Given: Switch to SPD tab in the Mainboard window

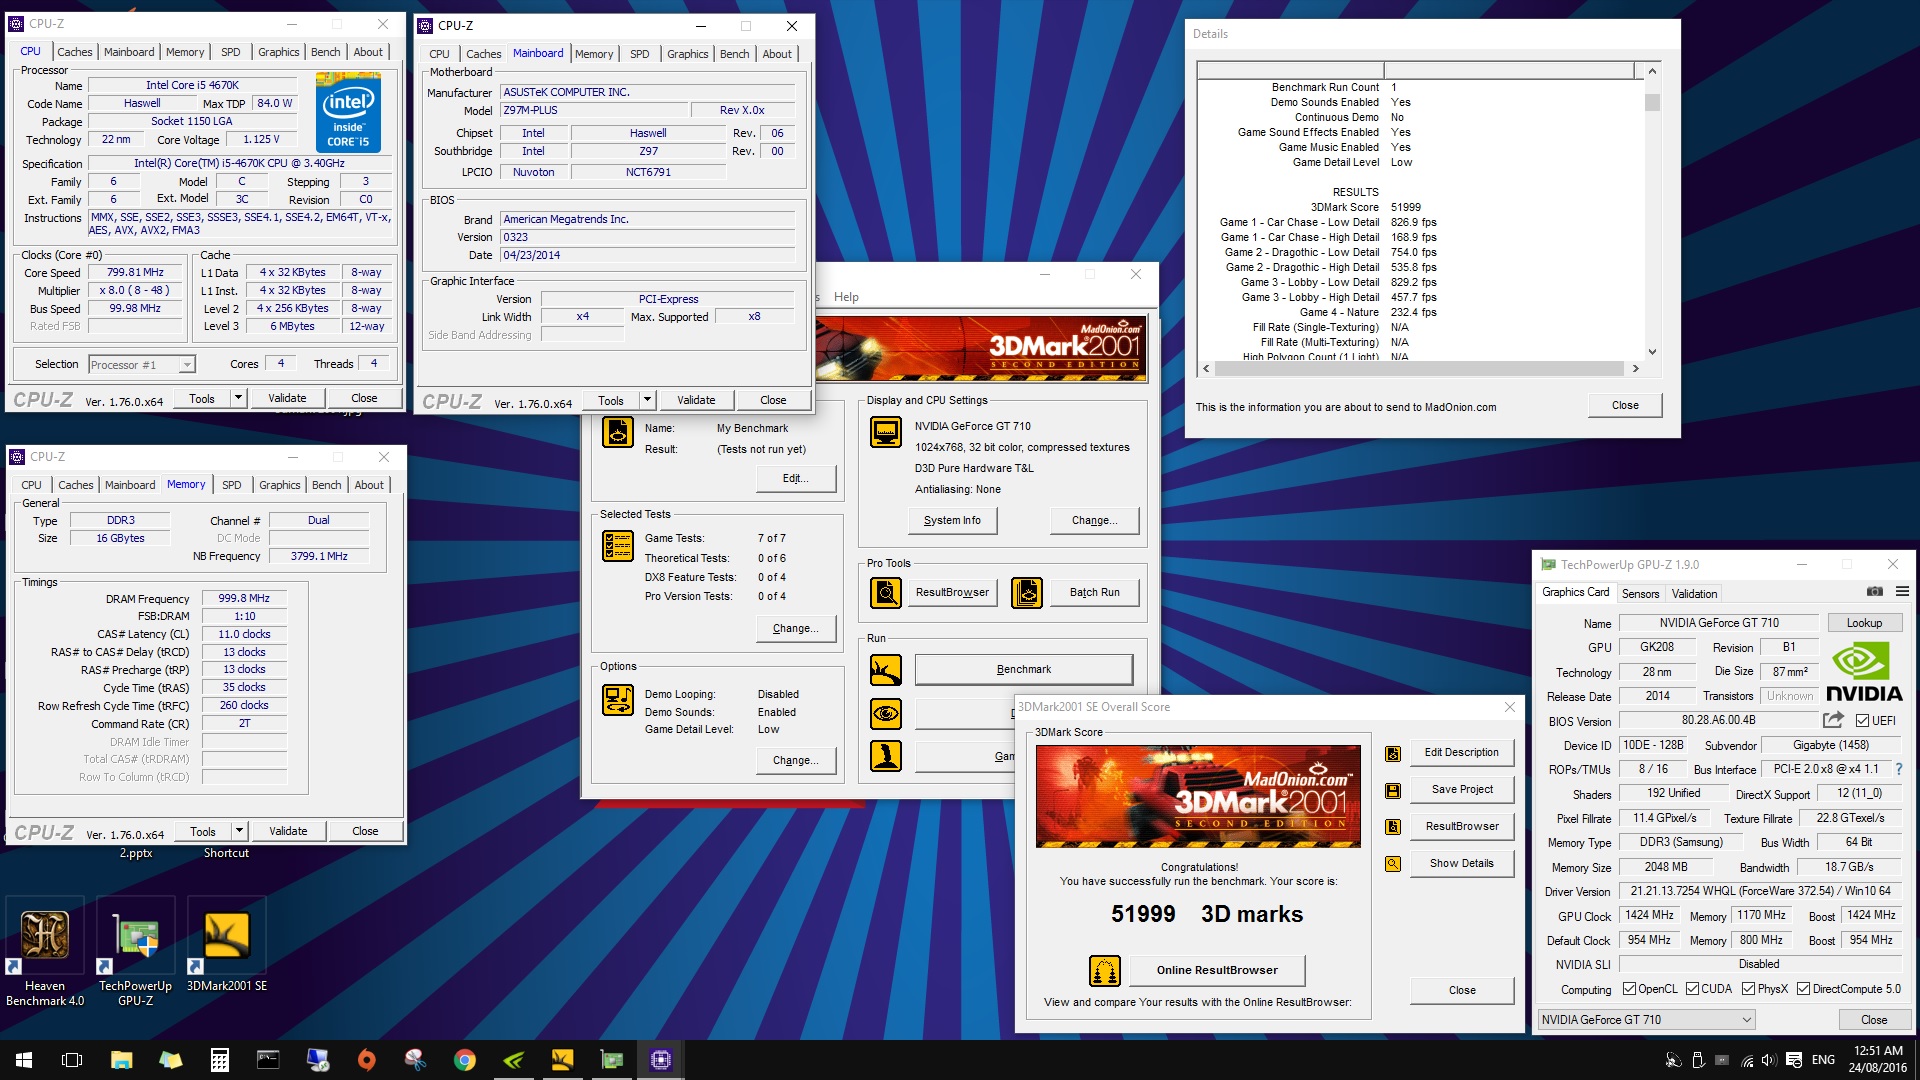Looking at the screenshot, I should point(640,54).
